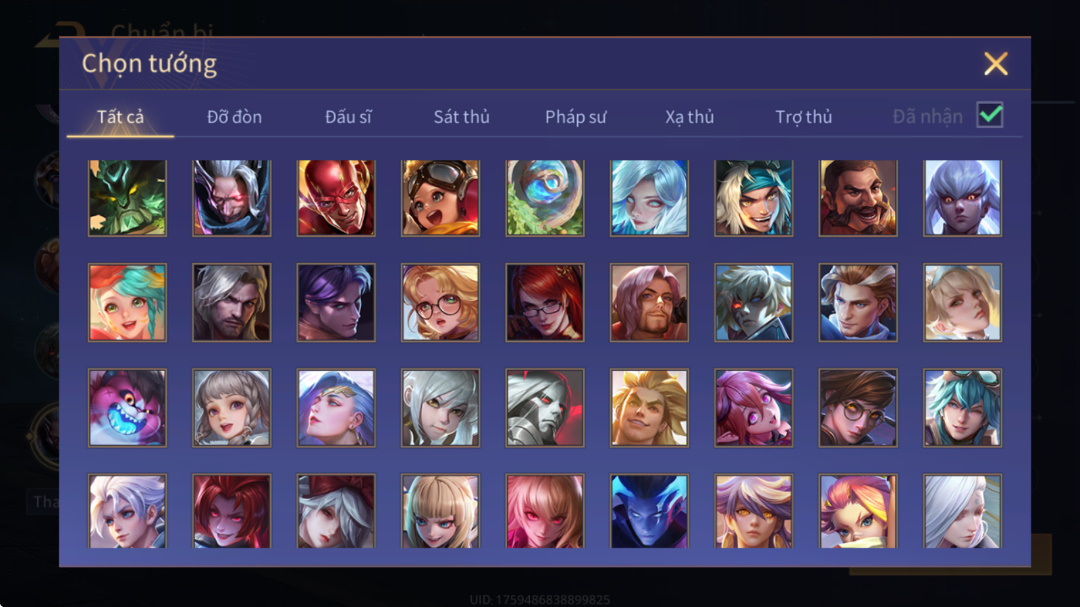
Task: Choose the goggles-wearing pilot girl hero
Action: [x=441, y=198]
